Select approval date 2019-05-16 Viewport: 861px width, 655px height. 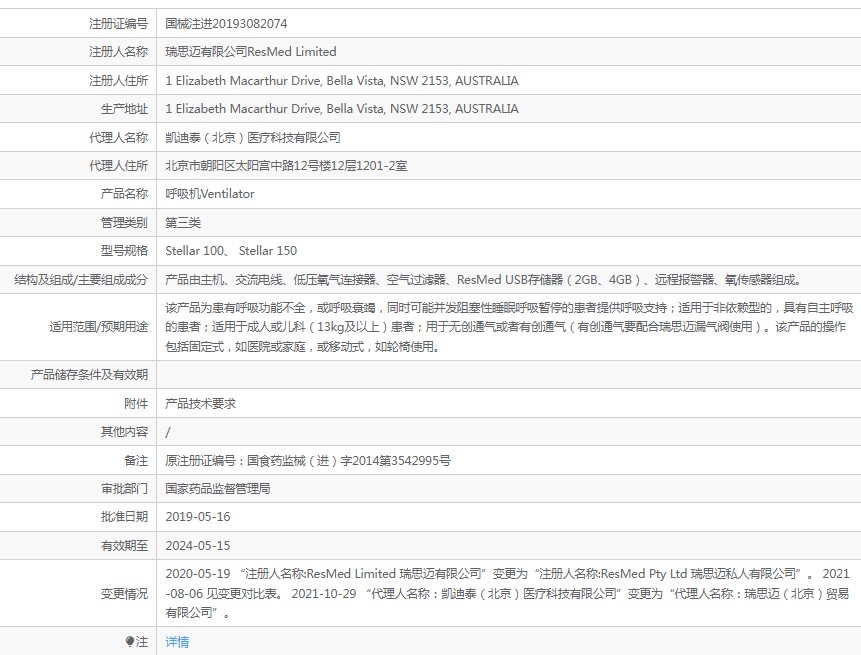[198, 517]
